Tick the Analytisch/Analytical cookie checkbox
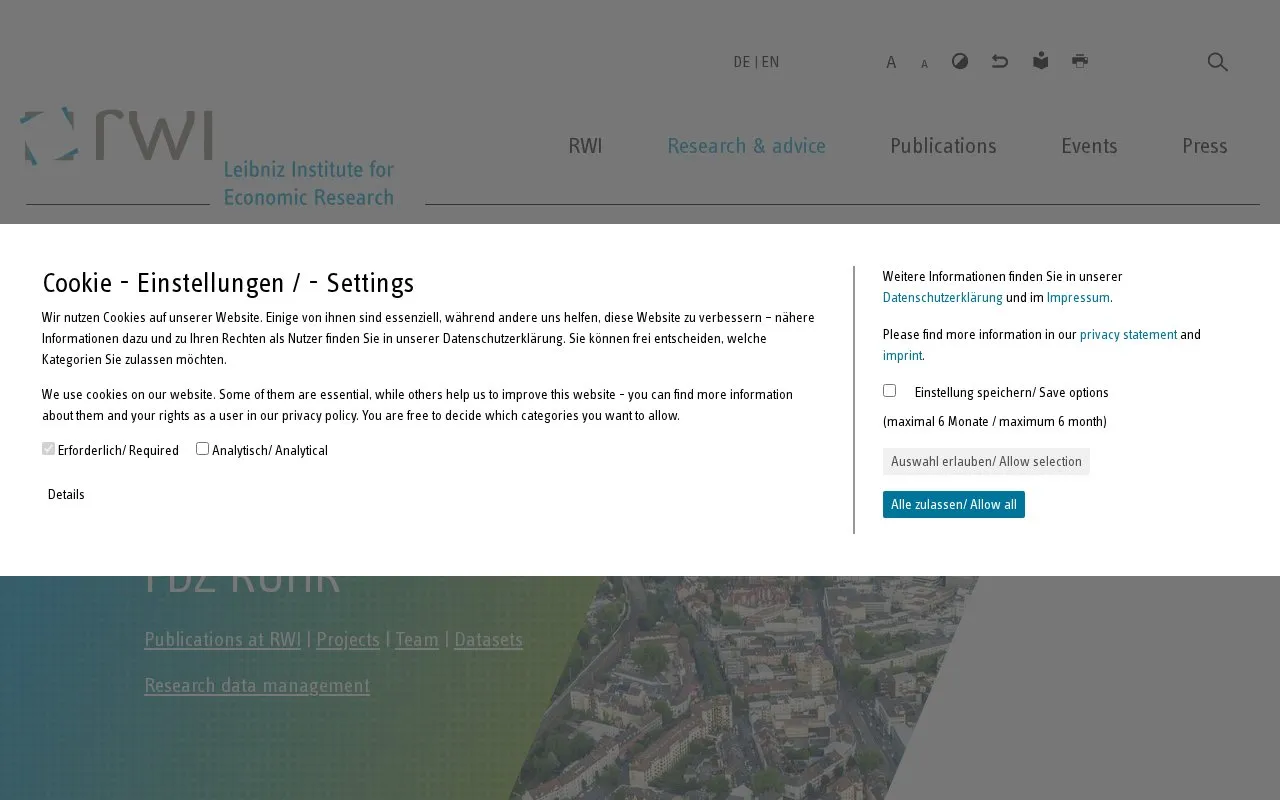 click(x=202, y=449)
